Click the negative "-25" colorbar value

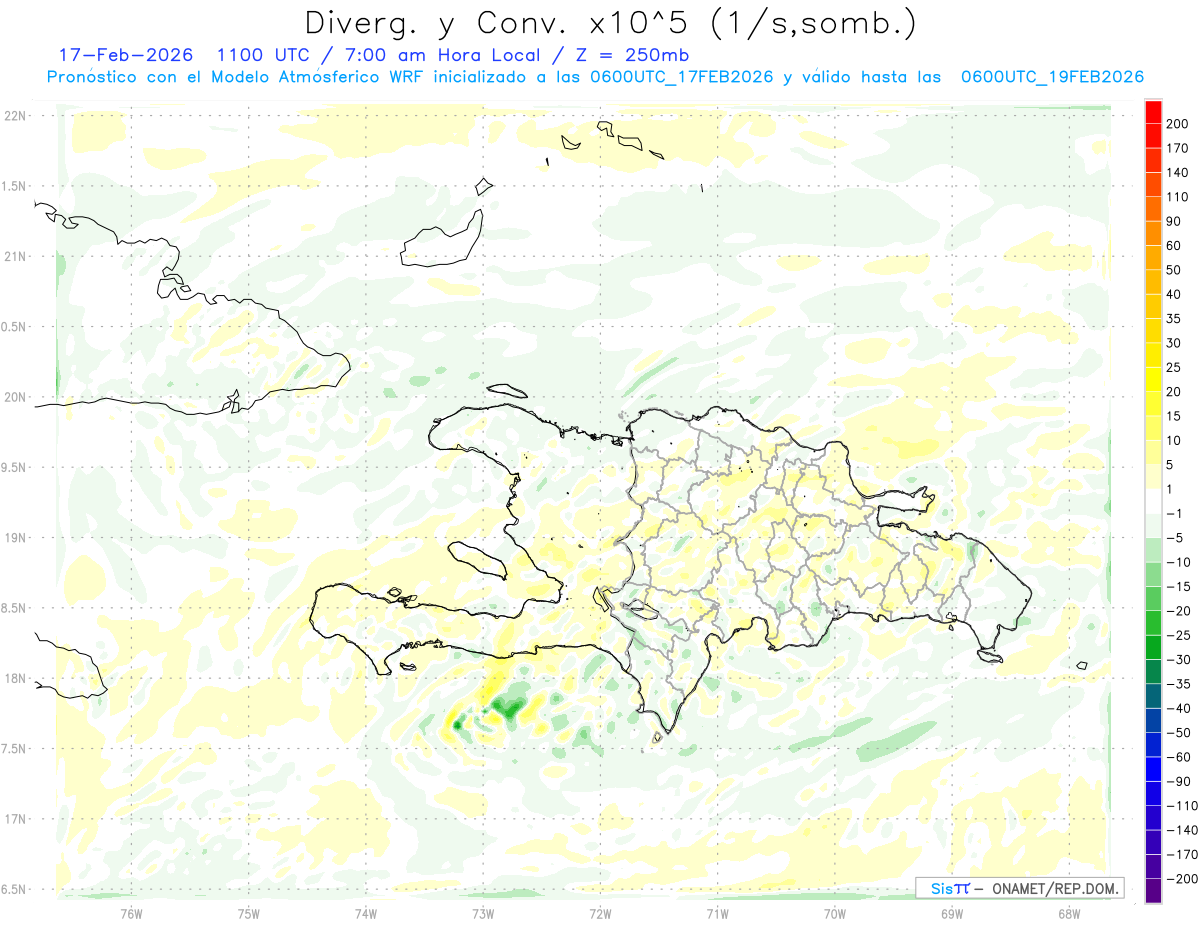point(1178,635)
